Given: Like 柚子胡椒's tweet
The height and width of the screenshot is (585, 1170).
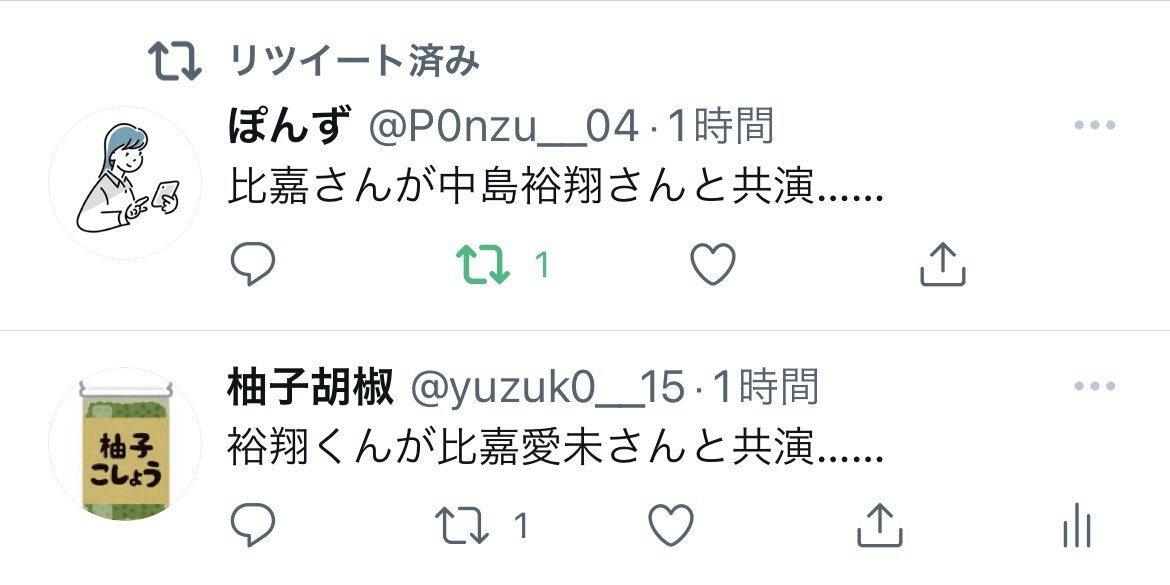Looking at the screenshot, I should (x=671, y=525).
